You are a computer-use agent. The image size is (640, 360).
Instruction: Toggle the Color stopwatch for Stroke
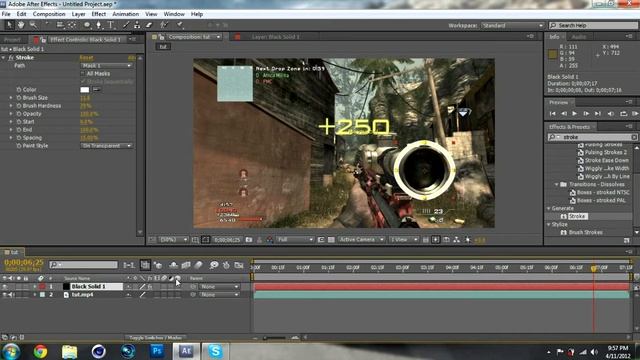coord(18,89)
